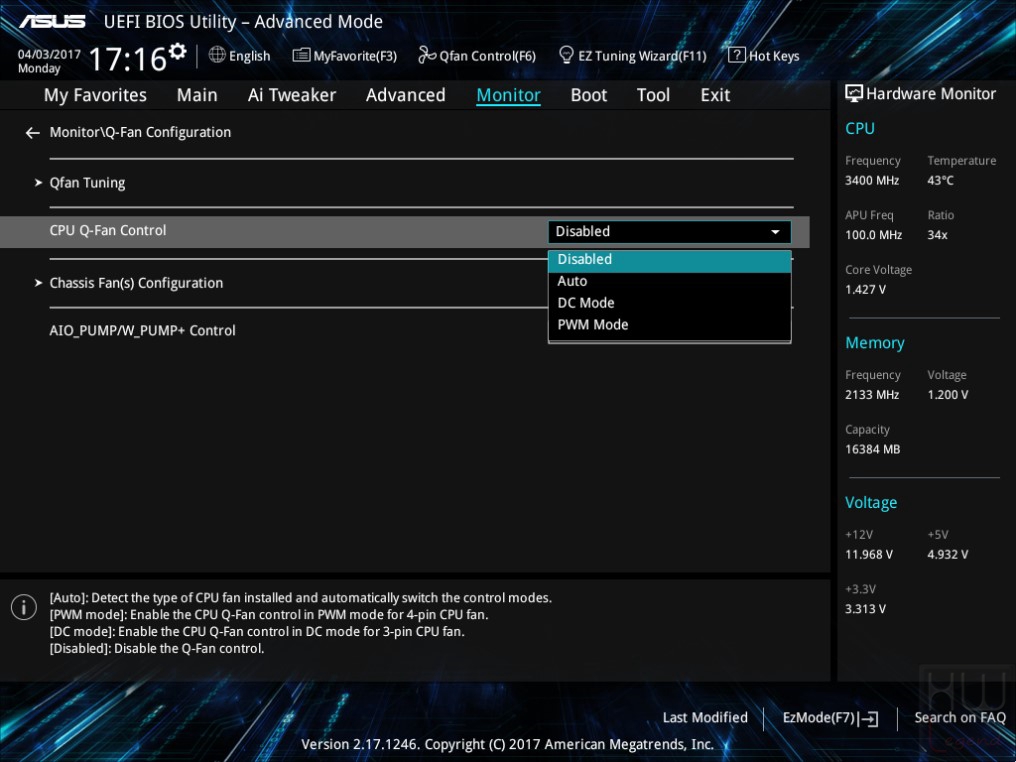Click the Version 2.17.1246 copyright line
The image size is (1016, 762).
point(507,745)
